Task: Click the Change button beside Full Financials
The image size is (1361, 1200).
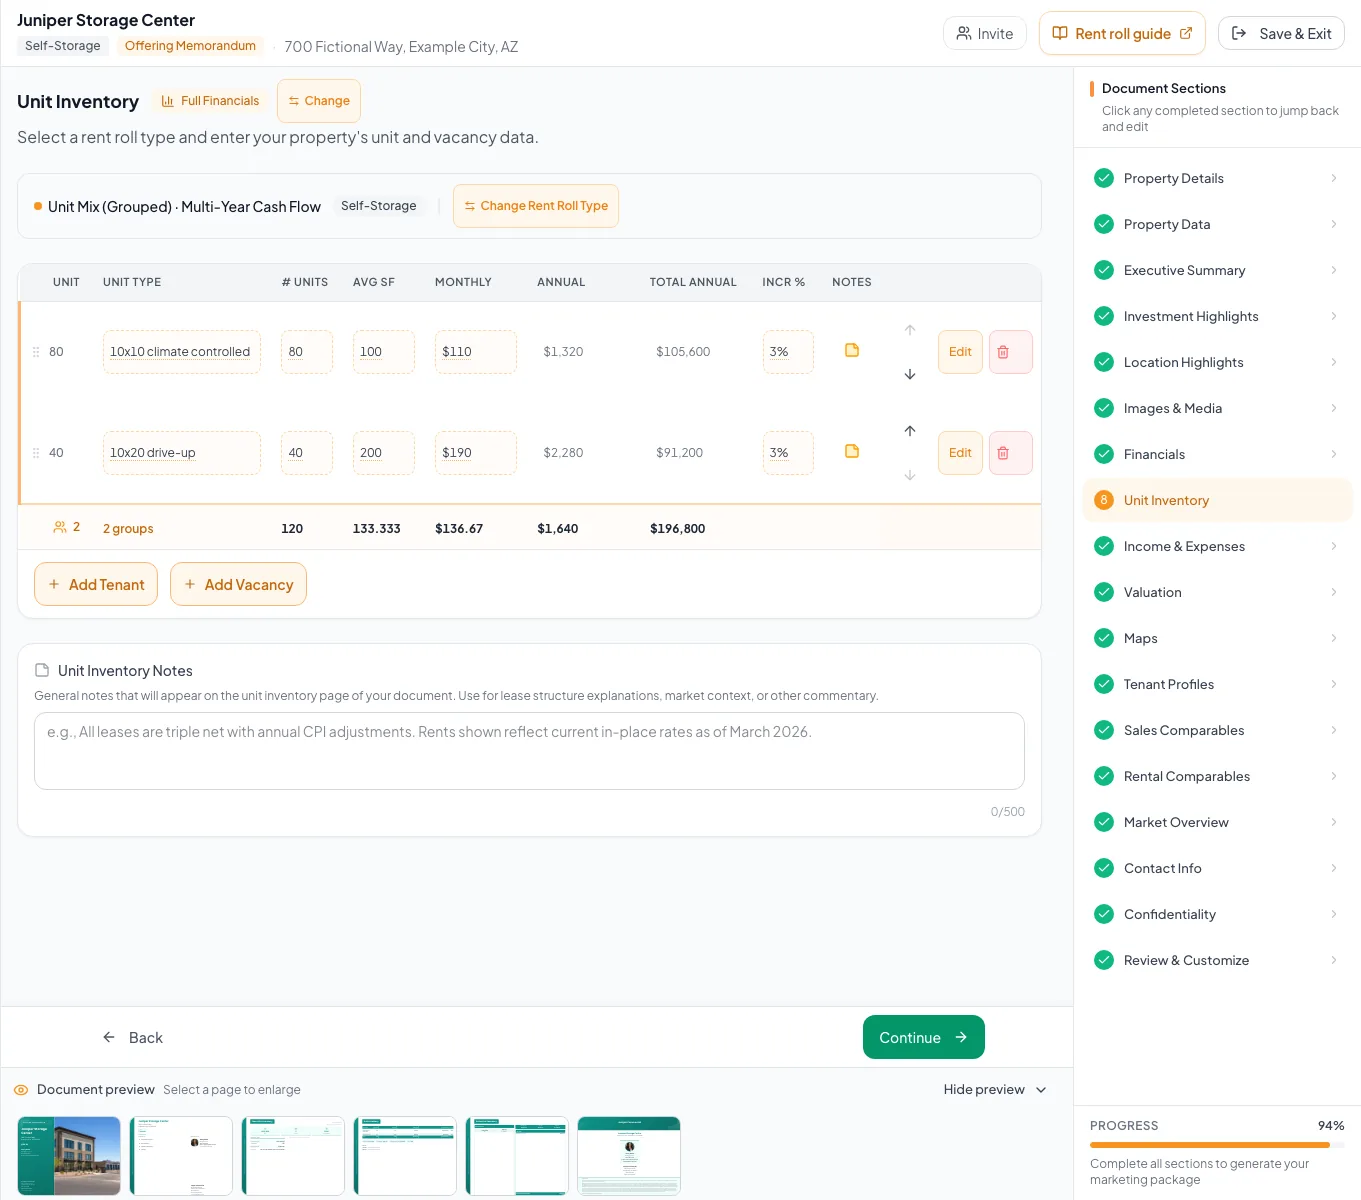Action: click(x=319, y=101)
